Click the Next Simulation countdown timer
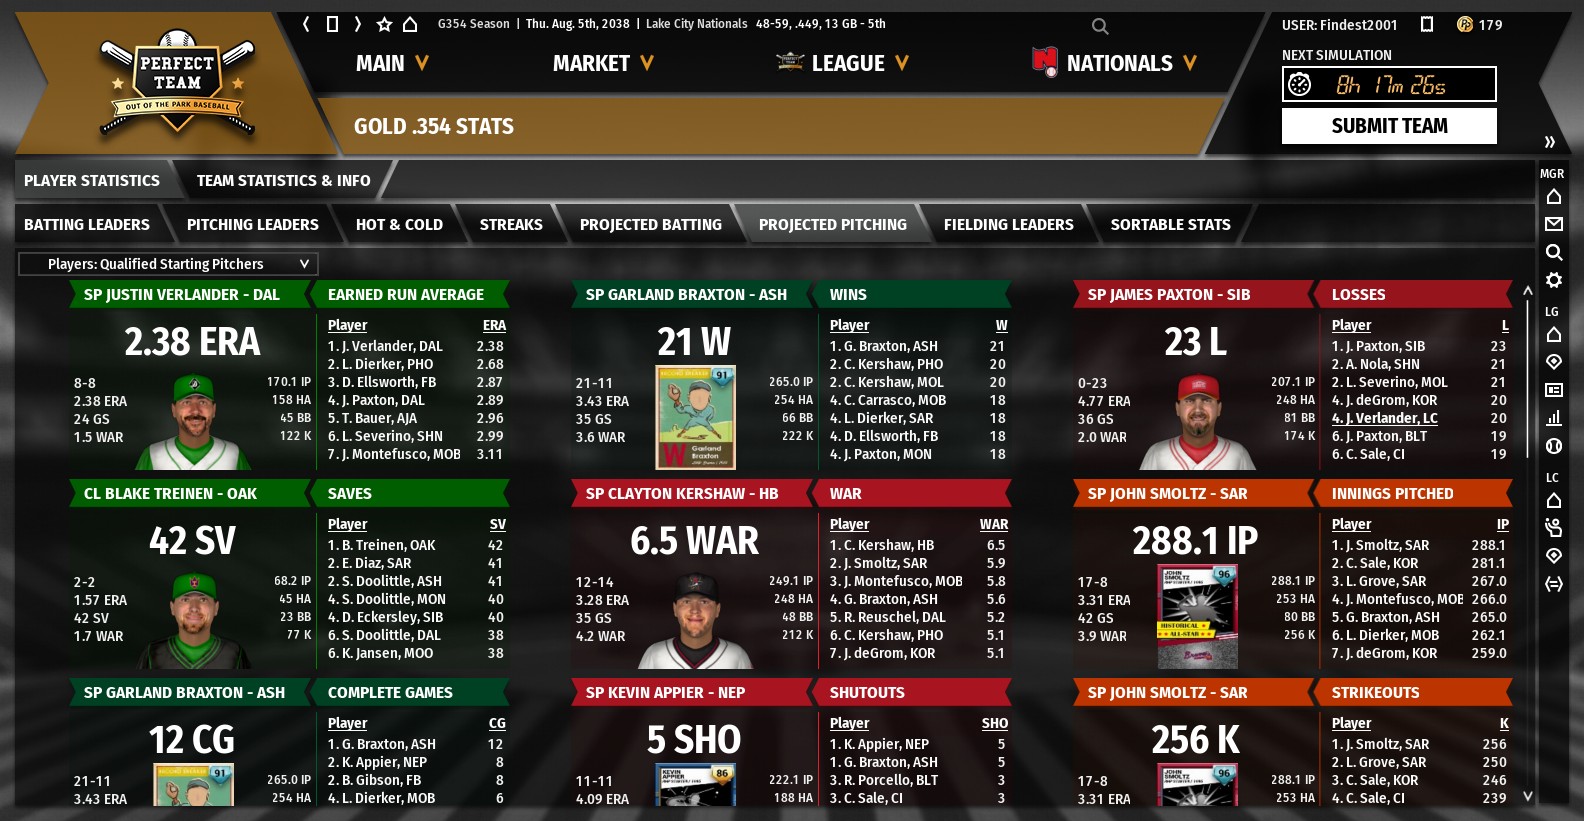The height and width of the screenshot is (821, 1584). point(1390,85)
